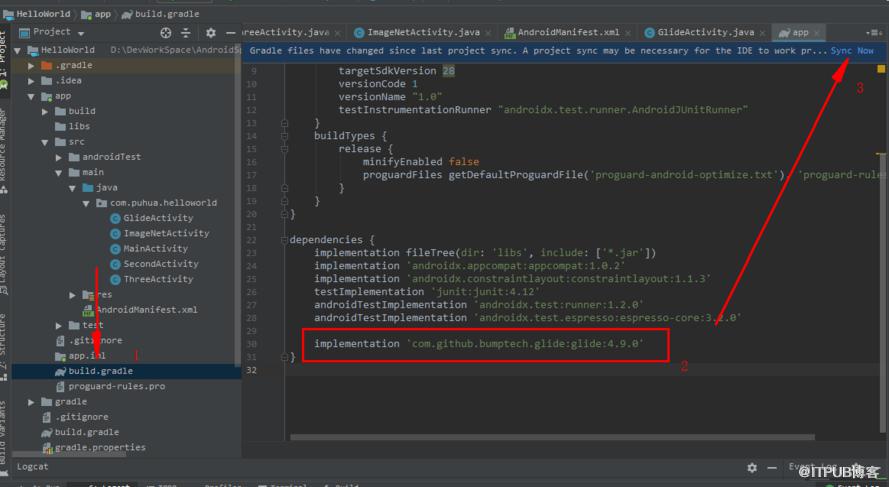Switch to the app gradle tab
Image resolution: width=889 pixels, height=487 pixels.
point(799,32)
